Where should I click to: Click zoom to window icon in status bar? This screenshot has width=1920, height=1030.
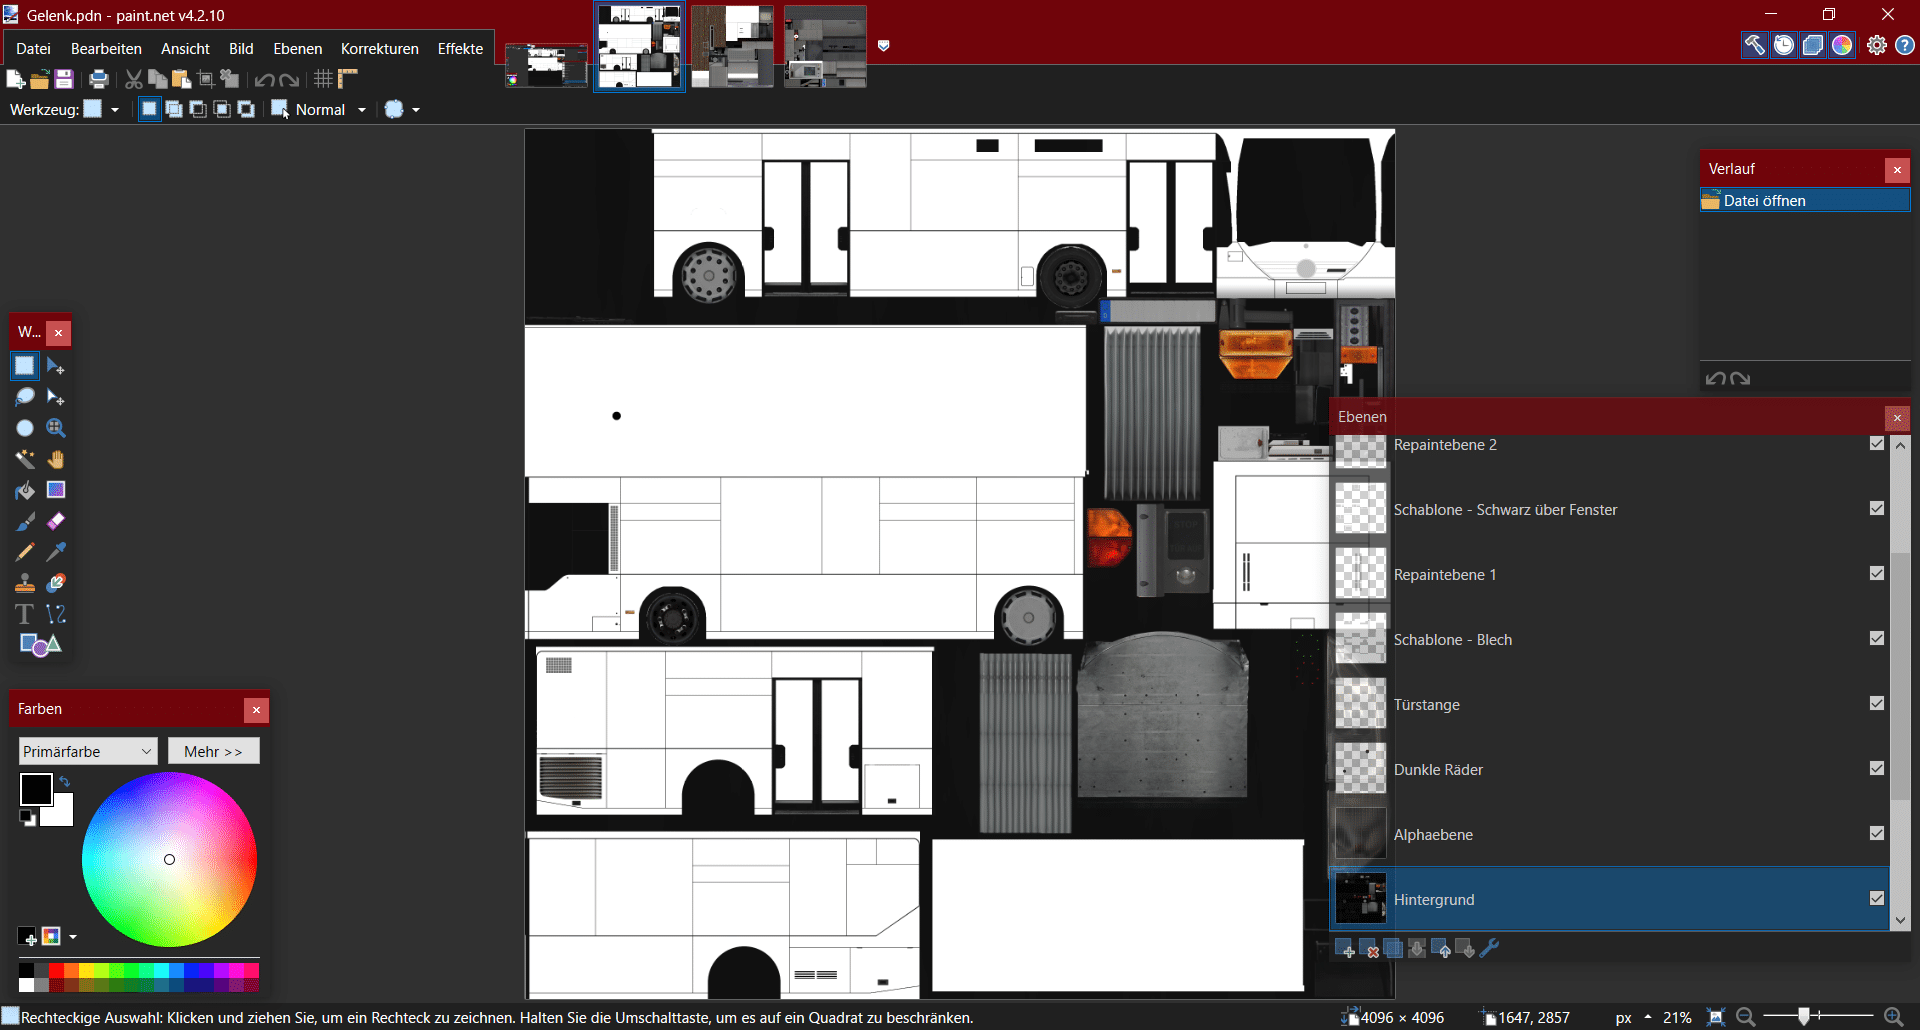click(x=1716, y=1017)
